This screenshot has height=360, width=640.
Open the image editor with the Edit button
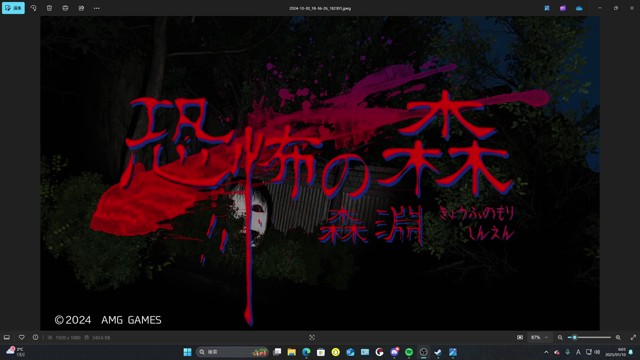[x=13, y=8]
